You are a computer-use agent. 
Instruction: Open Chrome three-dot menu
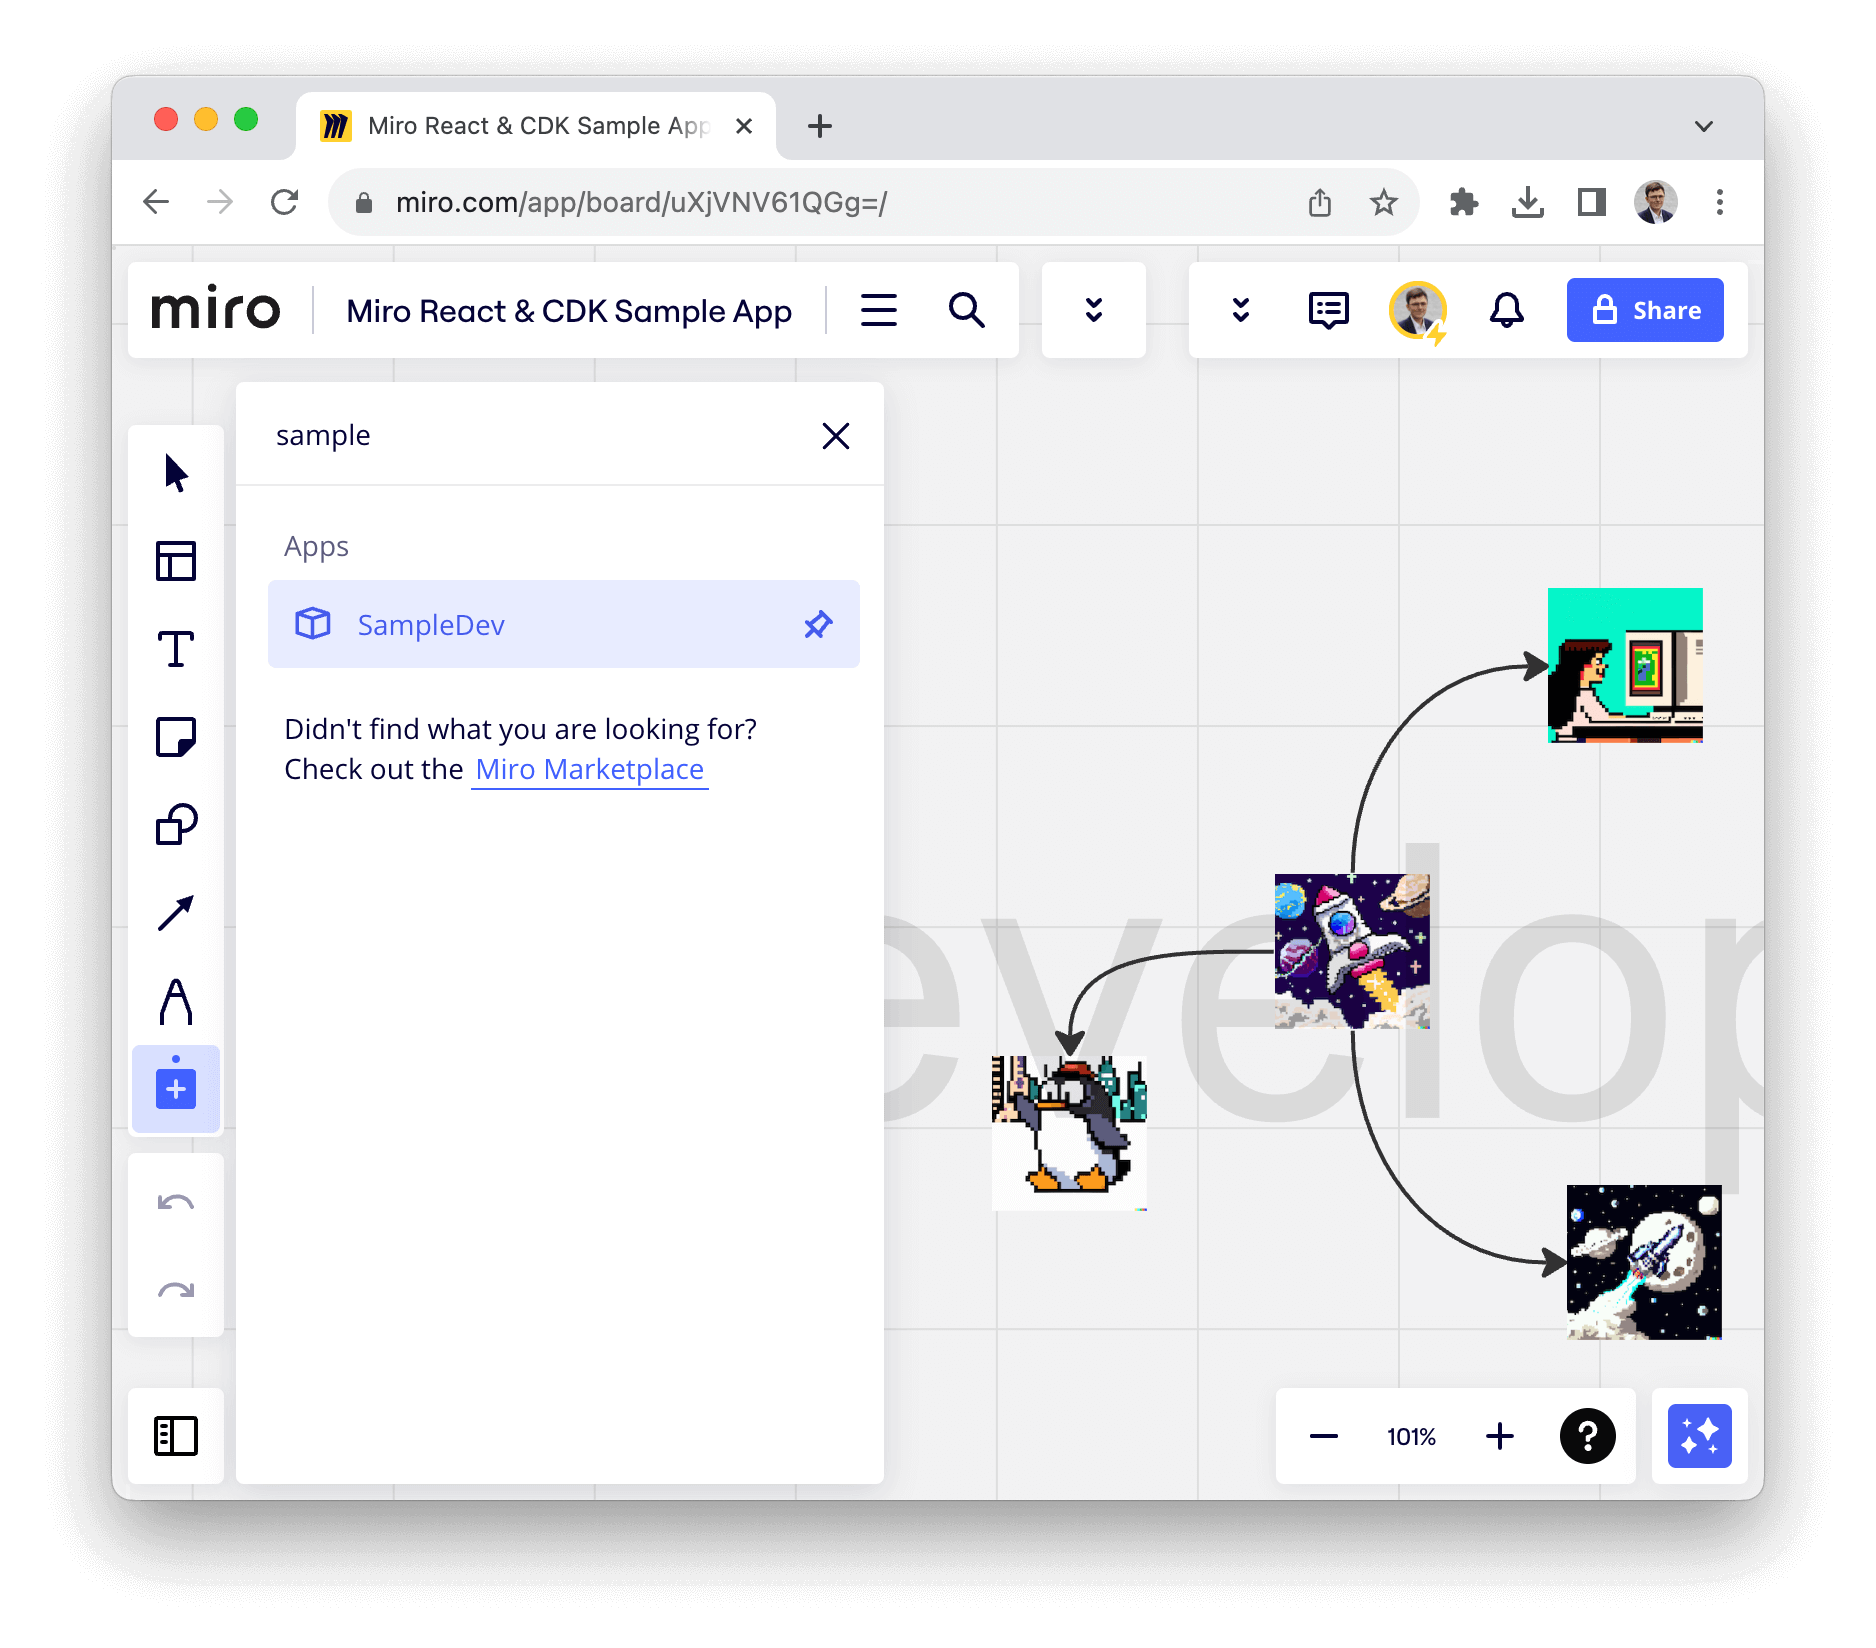coord(1720,203)
